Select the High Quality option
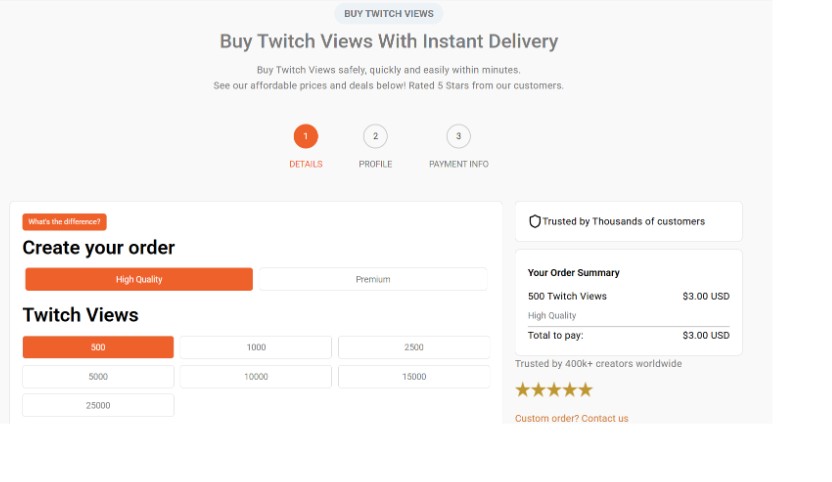The height and width of the screenshot is (482, 832). (139, 279)
